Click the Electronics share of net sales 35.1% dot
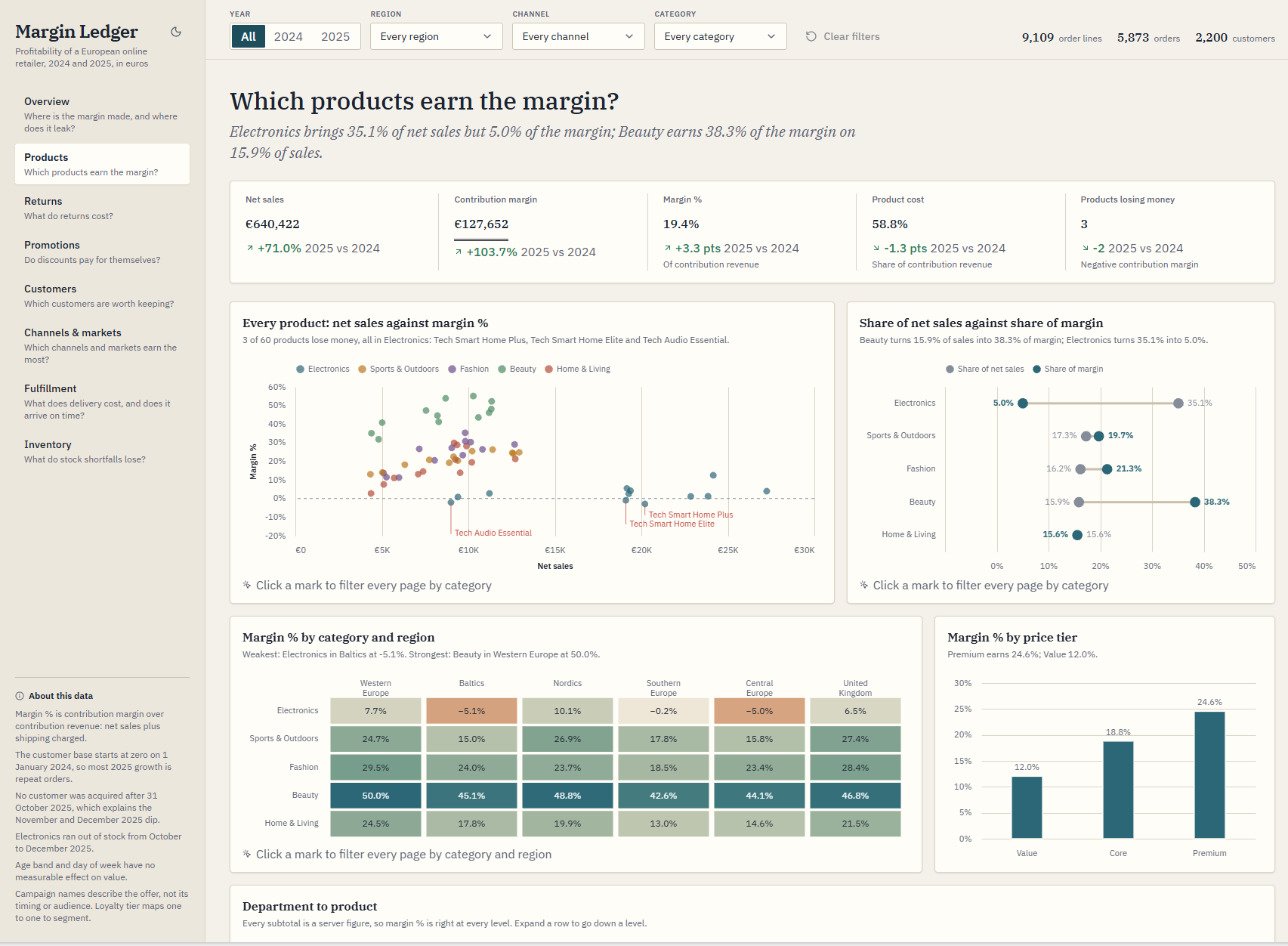Image resolution: width=1288 pixels, height=946 pixels. coord(1179,403)
